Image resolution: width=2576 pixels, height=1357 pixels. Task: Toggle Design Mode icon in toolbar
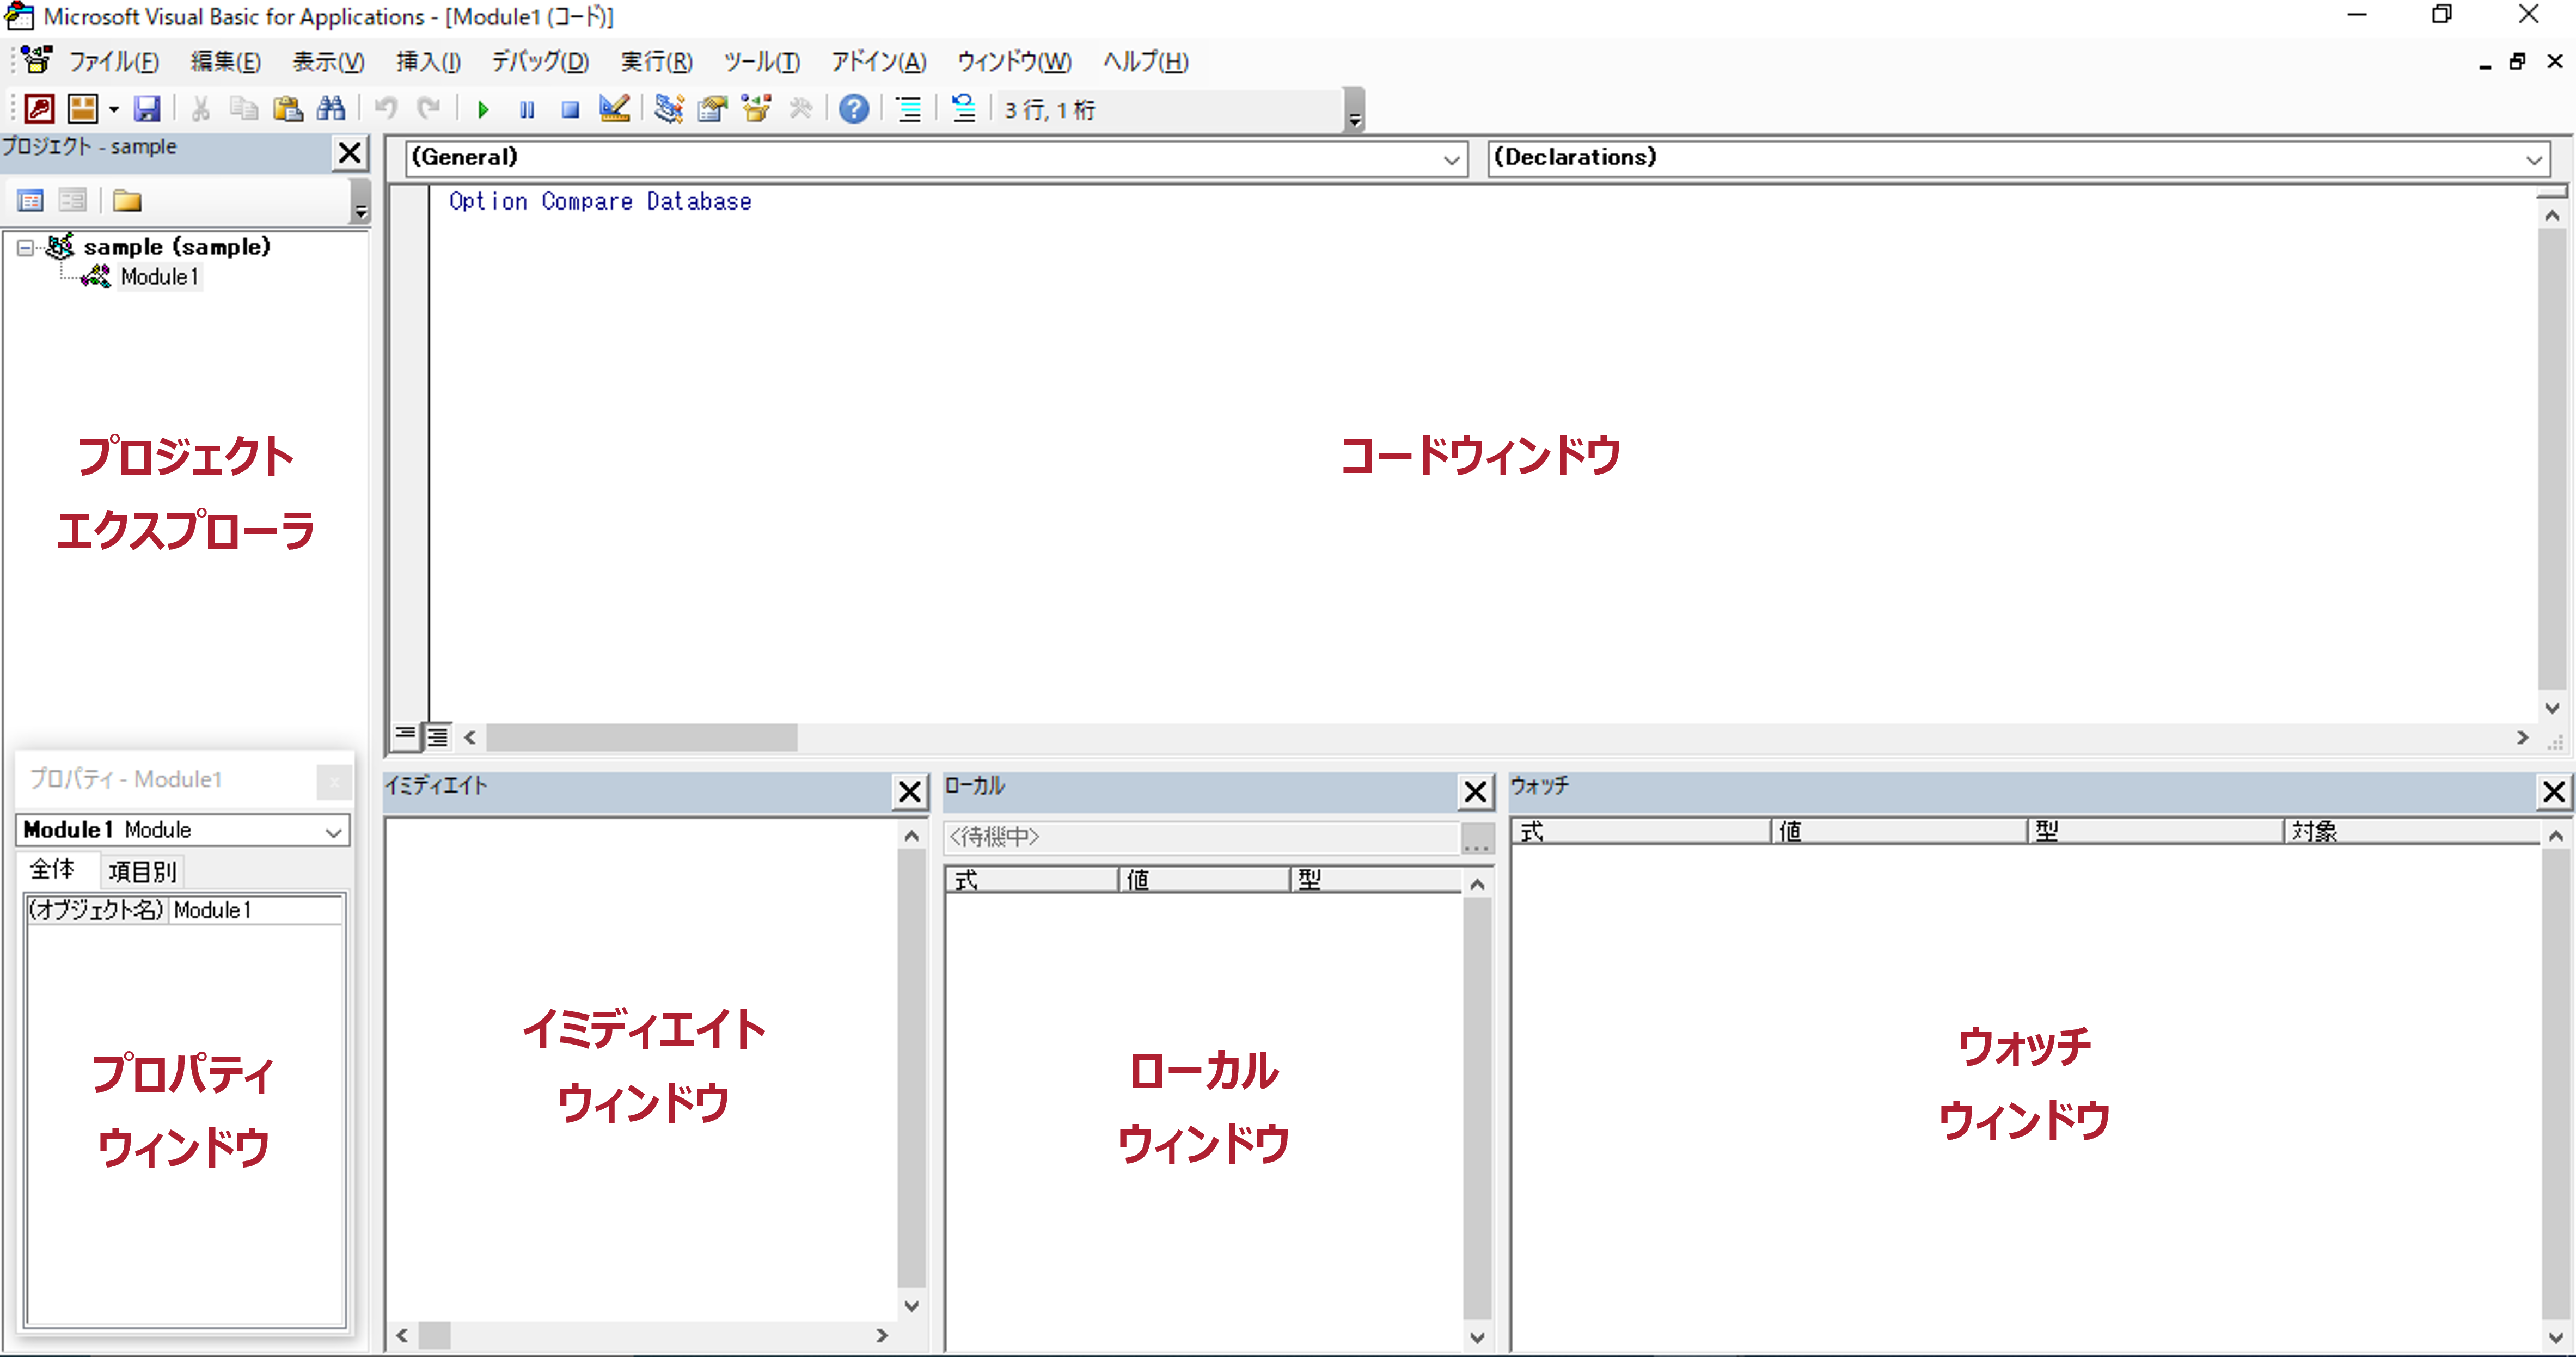[614, 109]
